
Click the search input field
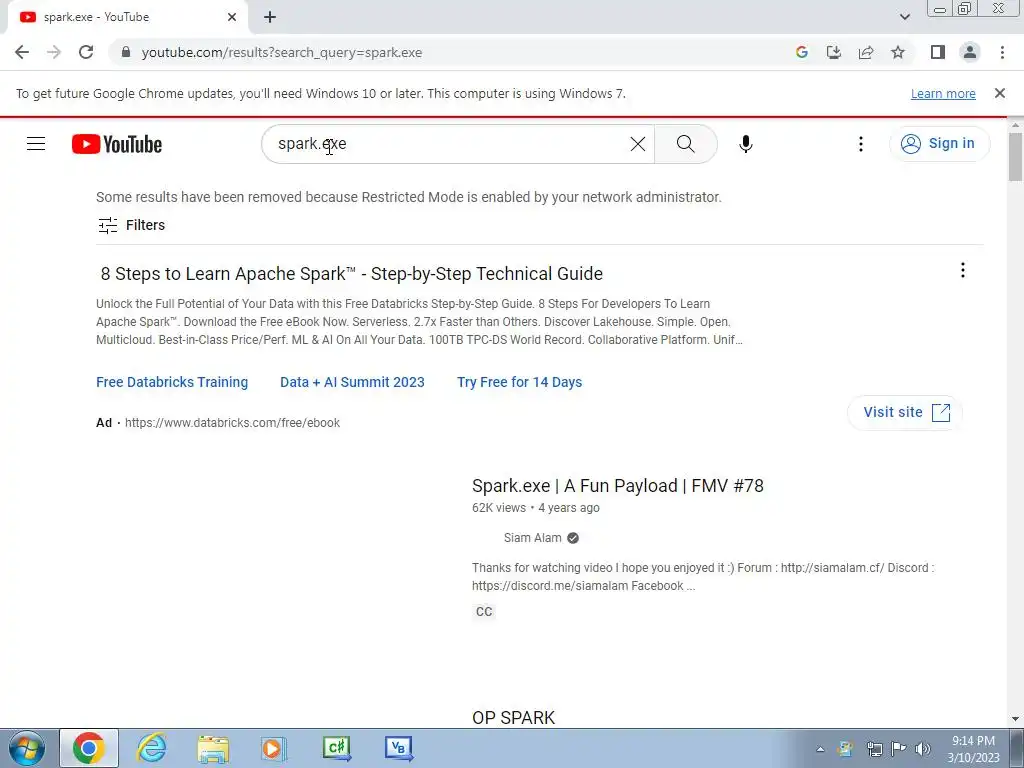point(444,144)
